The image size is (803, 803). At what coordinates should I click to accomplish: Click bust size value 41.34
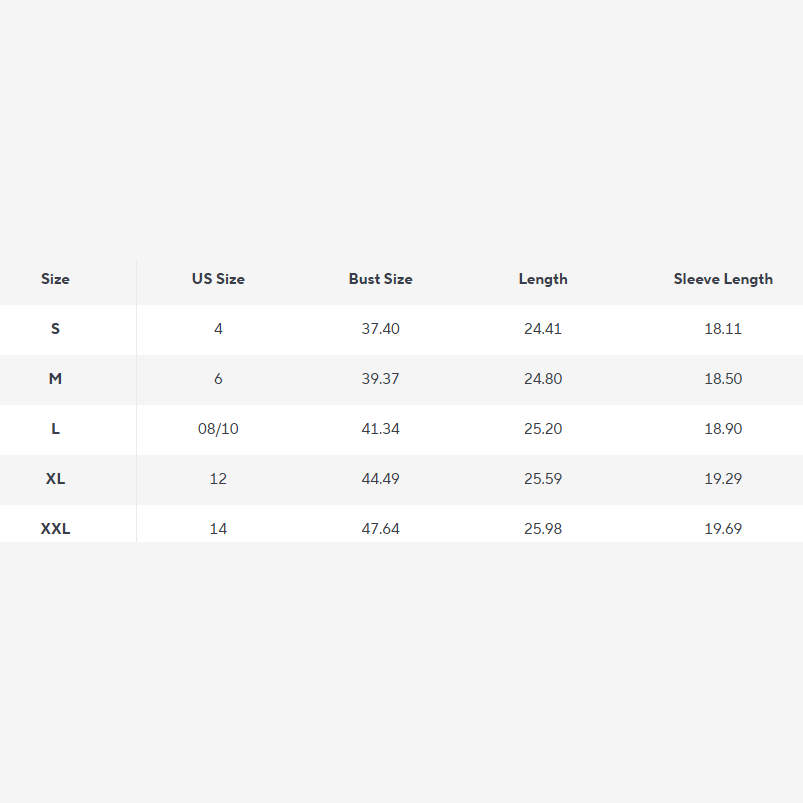(x=380, y=428)
